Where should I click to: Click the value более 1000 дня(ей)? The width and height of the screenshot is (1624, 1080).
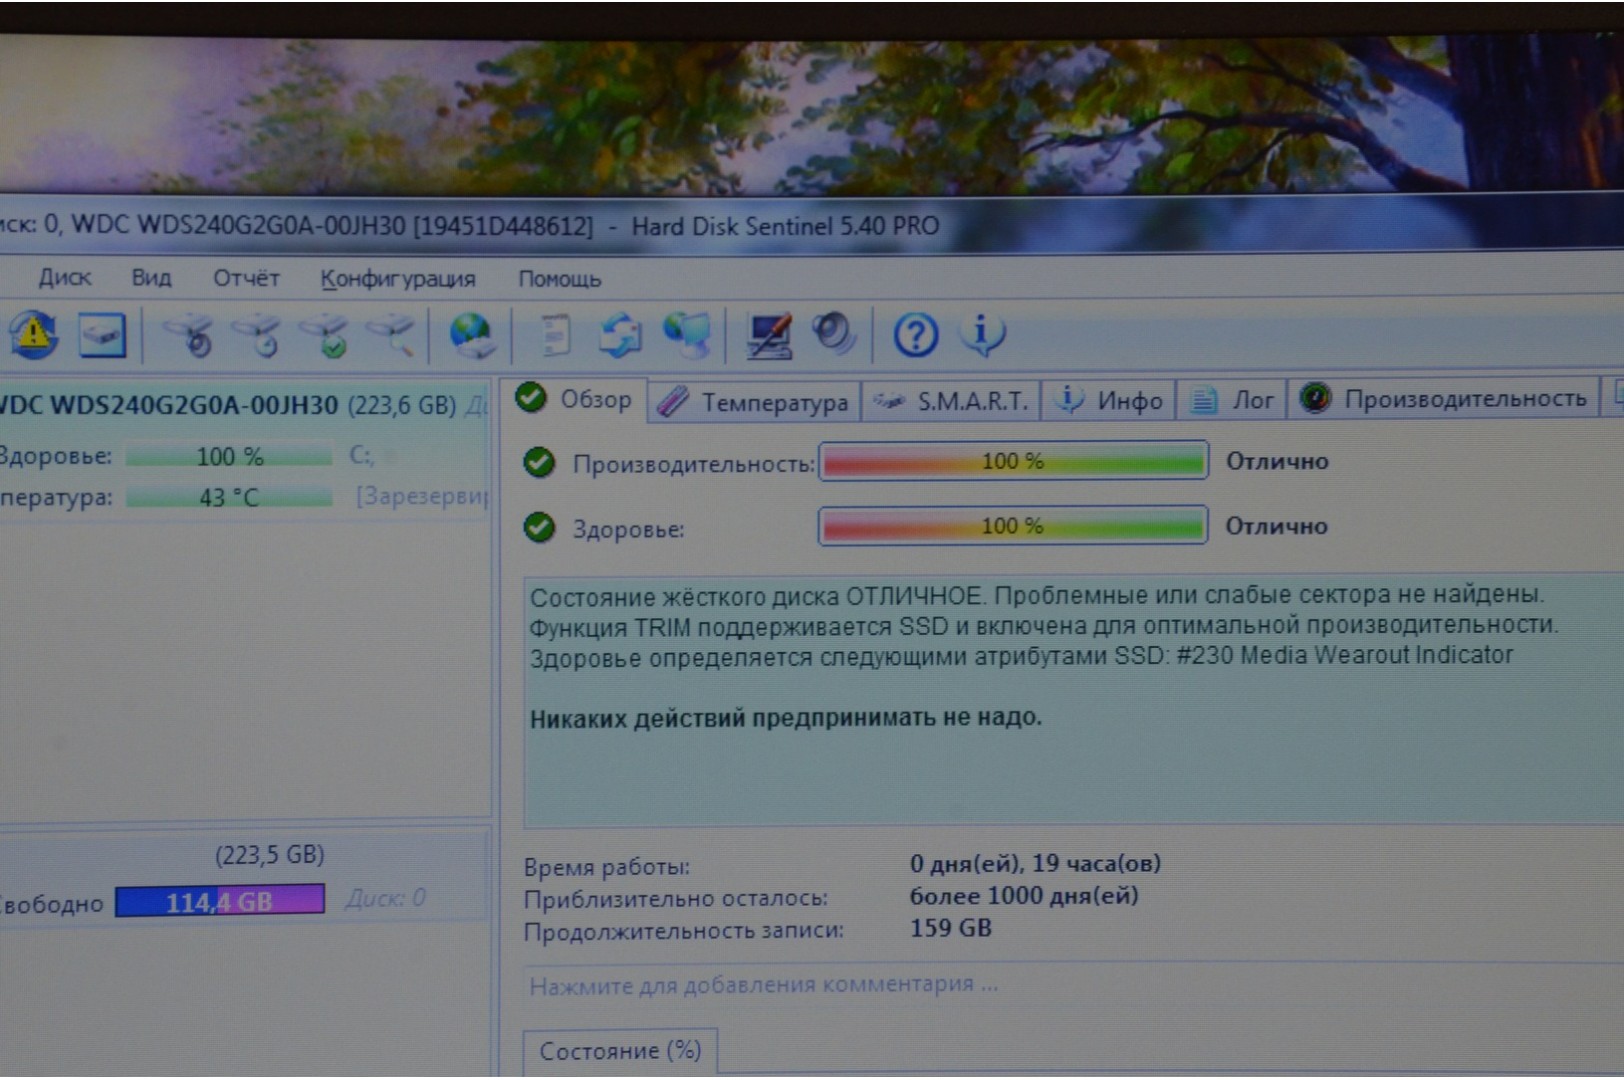click(1024, 896)
